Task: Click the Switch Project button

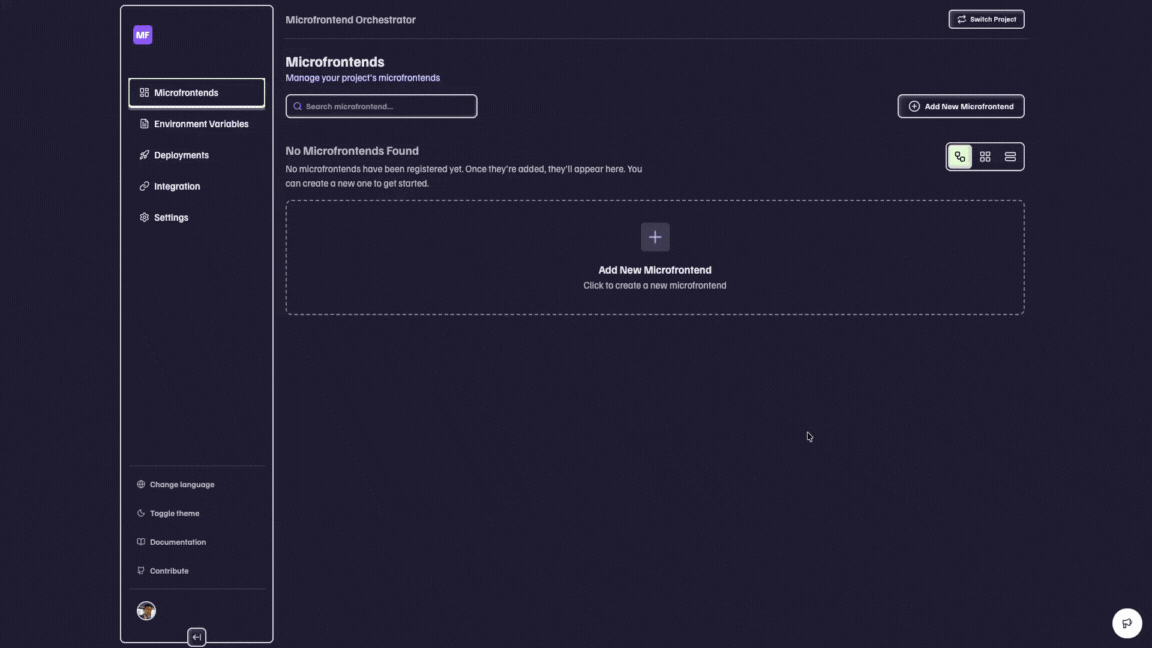Action: coord(986,18)
